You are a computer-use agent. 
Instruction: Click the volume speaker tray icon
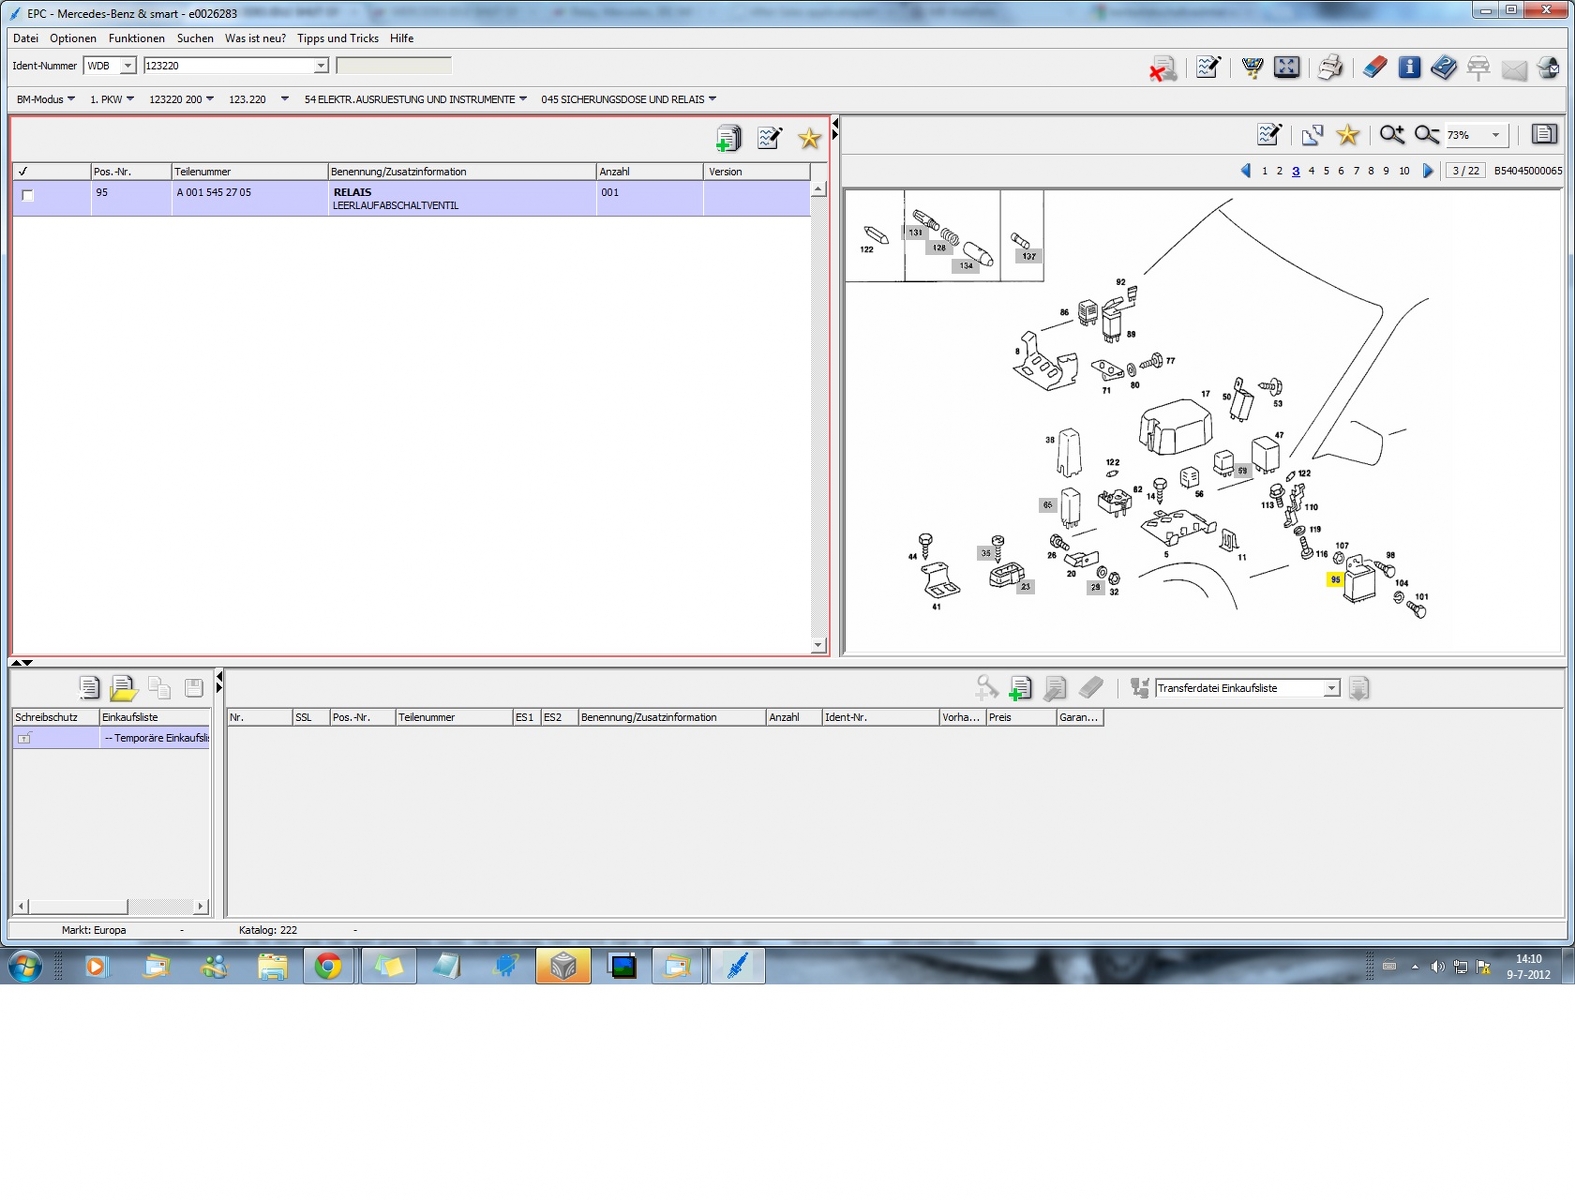[x=1437, y=966]
